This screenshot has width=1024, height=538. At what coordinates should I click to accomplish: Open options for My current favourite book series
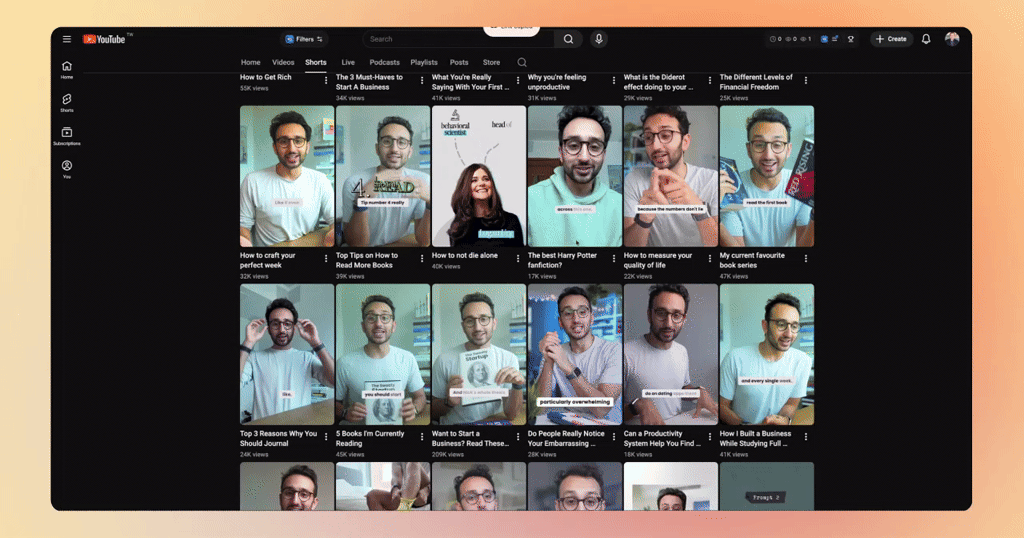pos(806,259)
